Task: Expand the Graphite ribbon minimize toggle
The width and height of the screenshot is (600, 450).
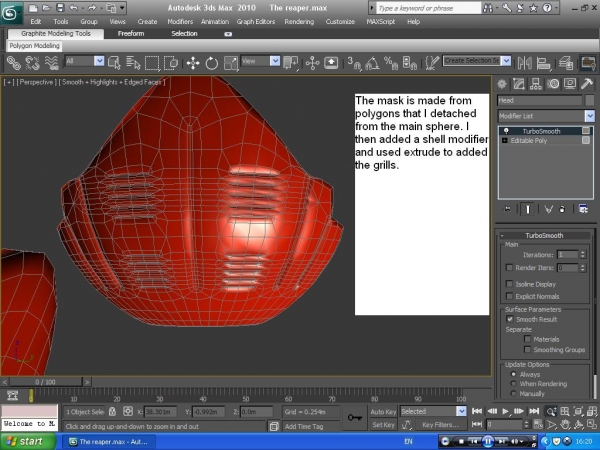Action: point(228,34)
